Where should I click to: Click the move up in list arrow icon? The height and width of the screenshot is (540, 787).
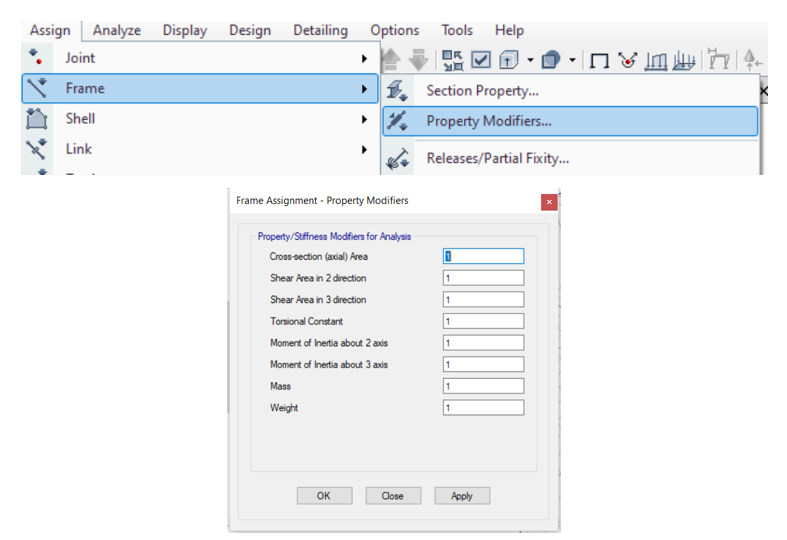(391, 60)
